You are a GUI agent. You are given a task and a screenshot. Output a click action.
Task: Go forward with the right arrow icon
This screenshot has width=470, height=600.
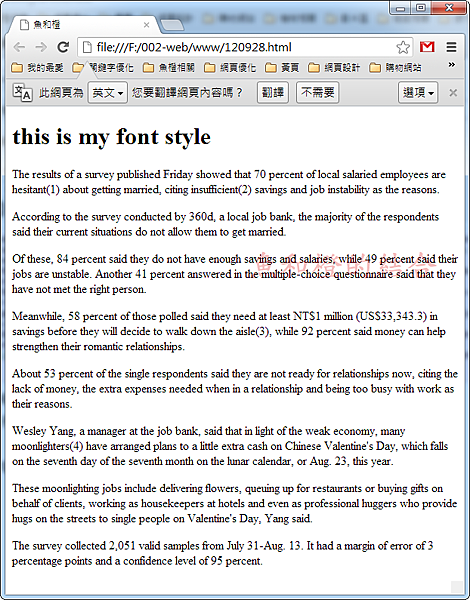click(x=41, y=47)
